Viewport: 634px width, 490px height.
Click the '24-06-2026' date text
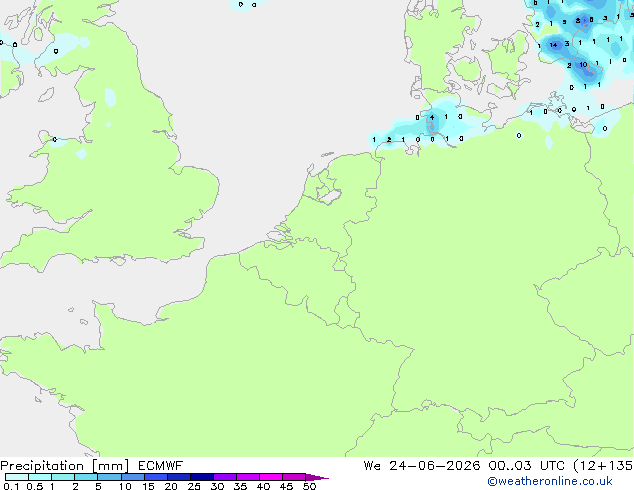(x=435, y=466)
